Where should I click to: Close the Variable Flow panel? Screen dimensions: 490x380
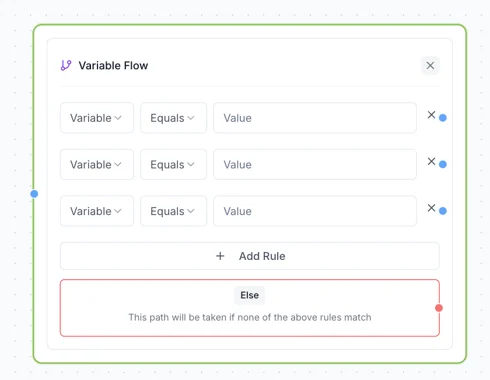(430, 65)
